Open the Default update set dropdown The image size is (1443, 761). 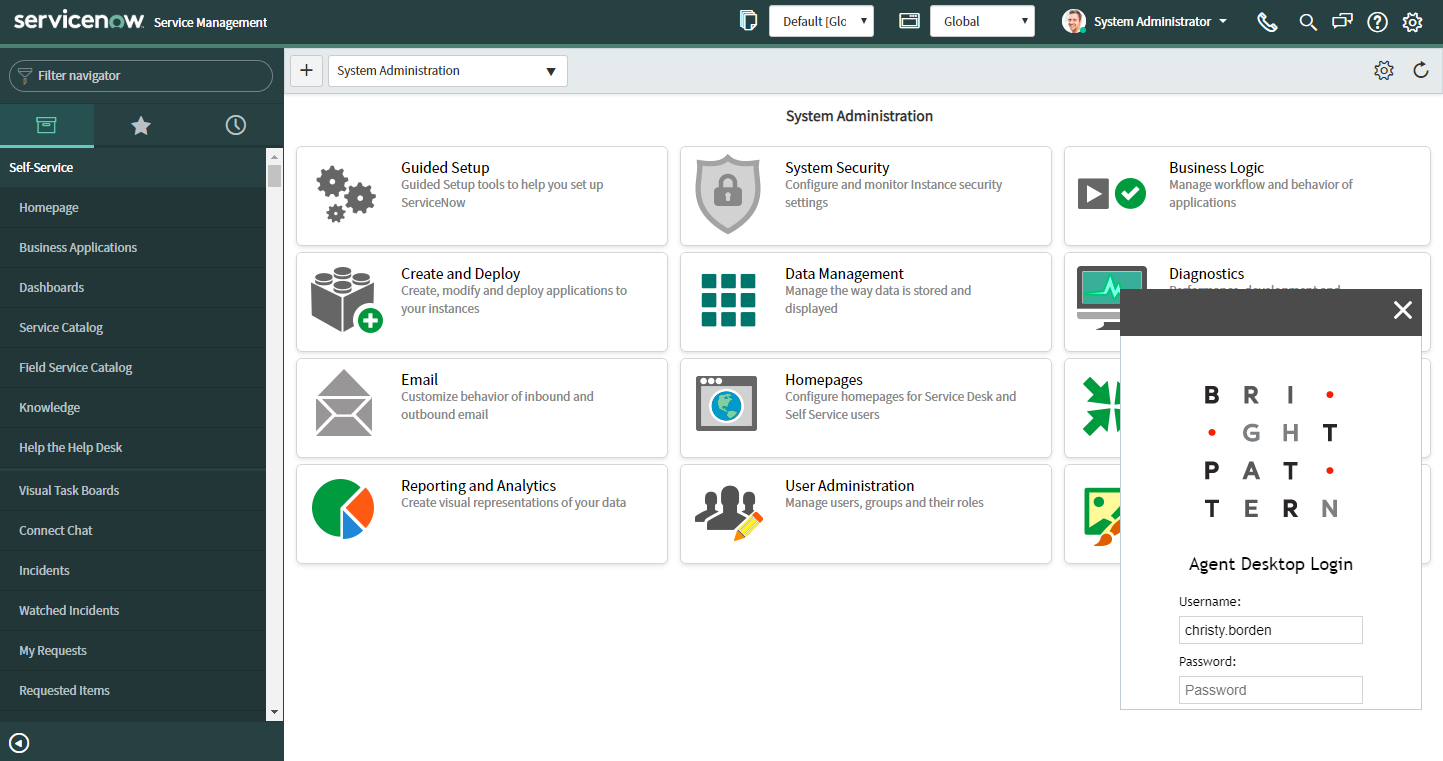[x=821, y=21]
